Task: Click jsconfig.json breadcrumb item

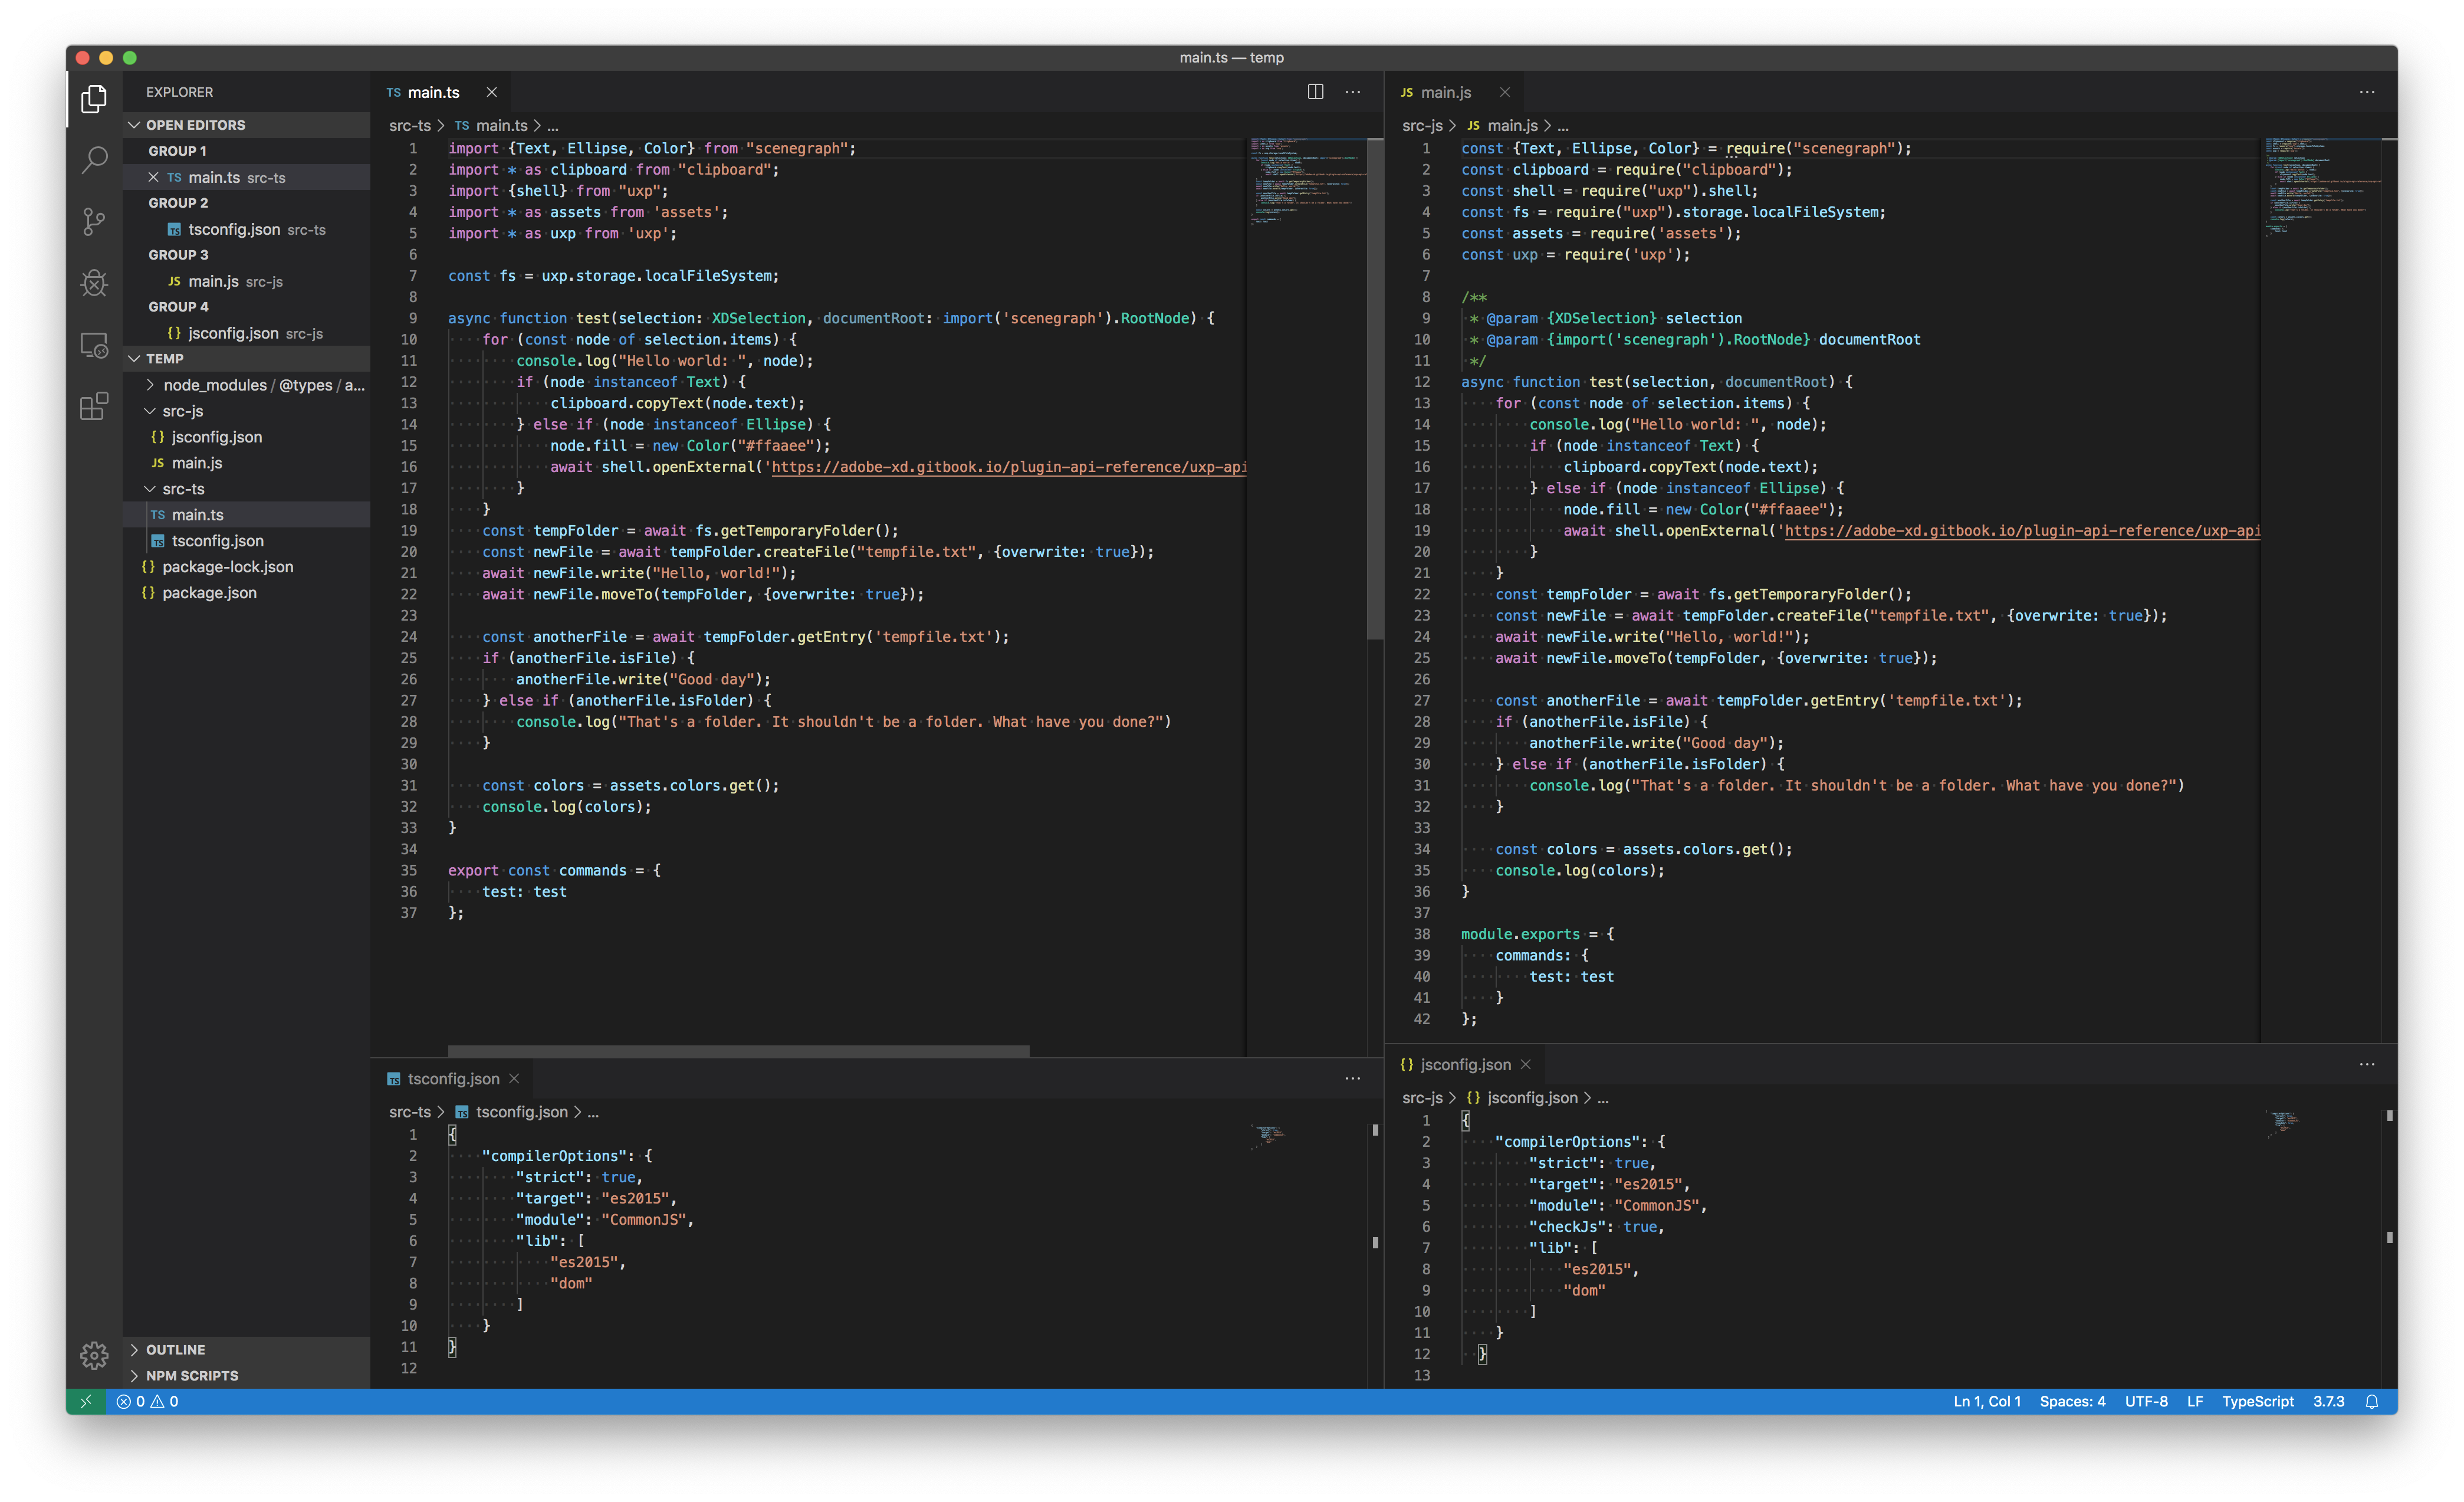Action: 1522,1097
